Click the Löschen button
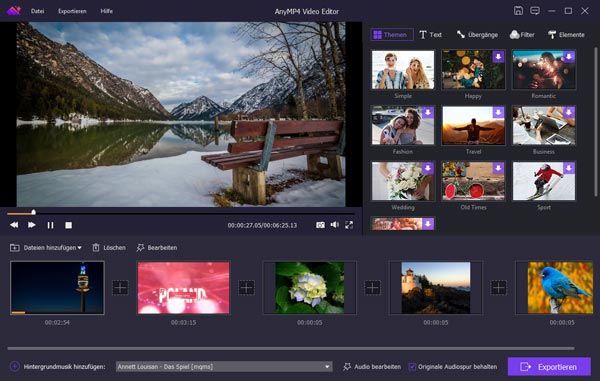Image resolution: width=600 pixels, height=381 pixels. pos(109,247)
